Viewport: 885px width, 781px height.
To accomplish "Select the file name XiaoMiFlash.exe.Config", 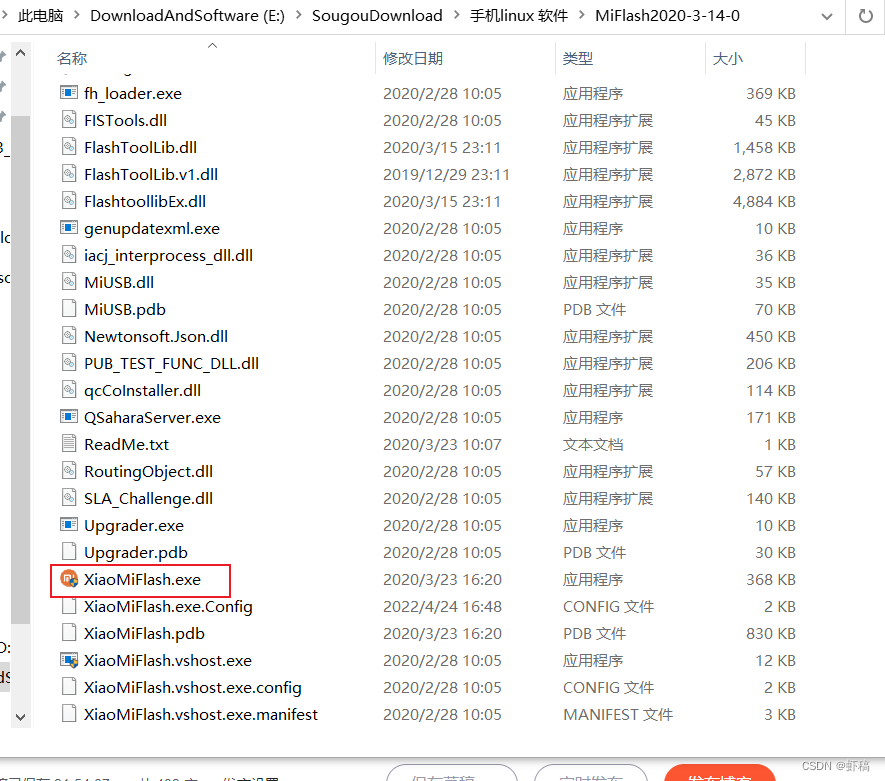I will click(x=168, y=607).
